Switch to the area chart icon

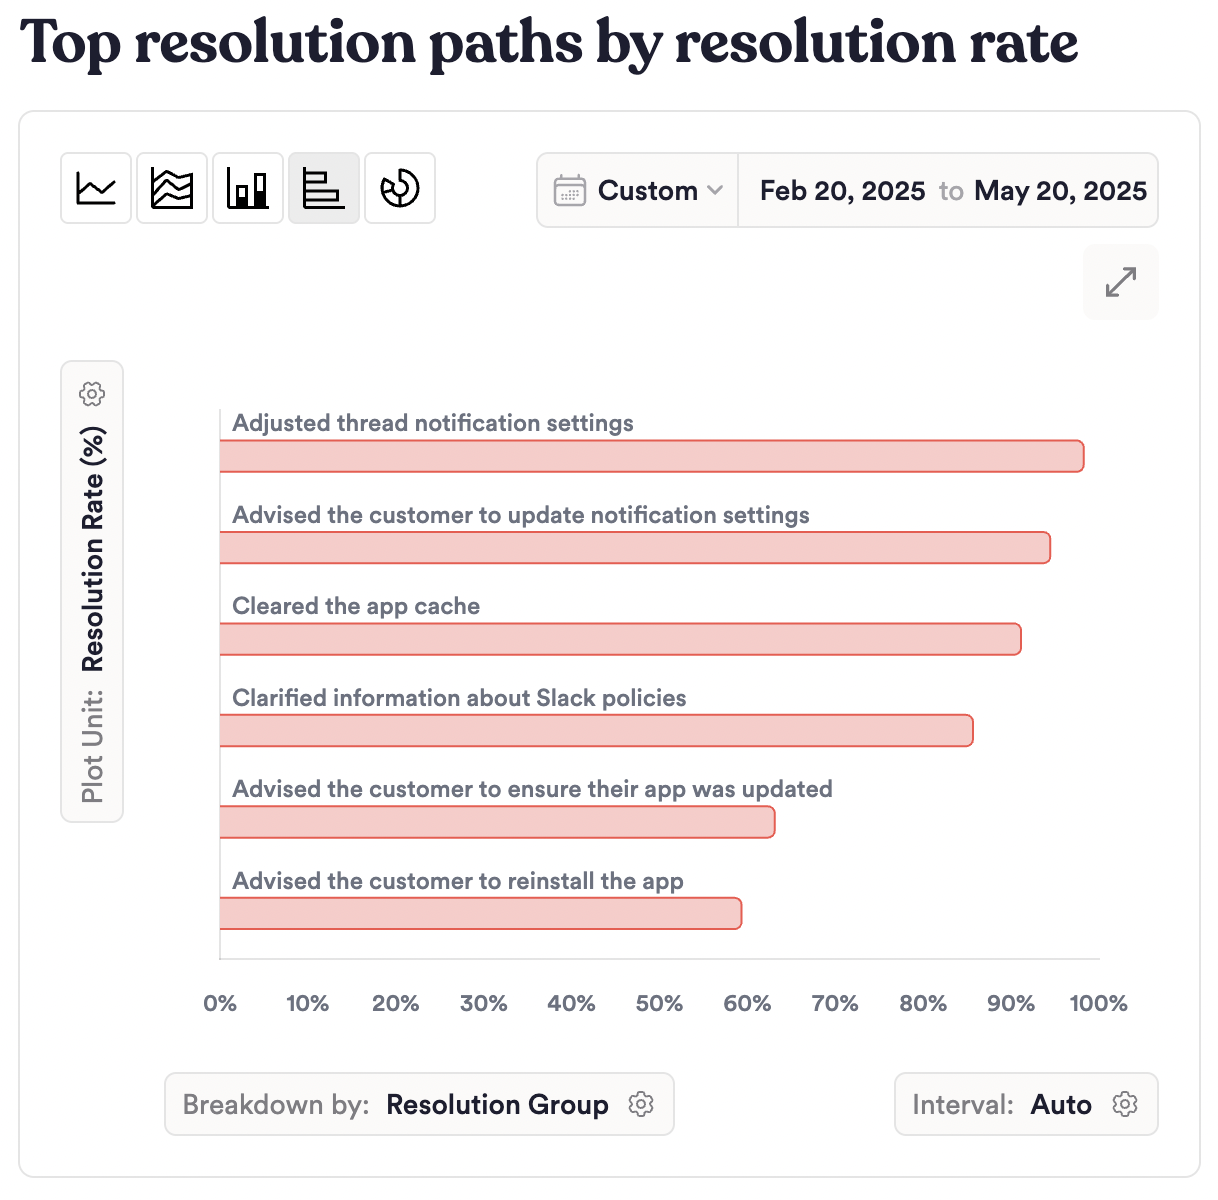(x=171, y=187)
